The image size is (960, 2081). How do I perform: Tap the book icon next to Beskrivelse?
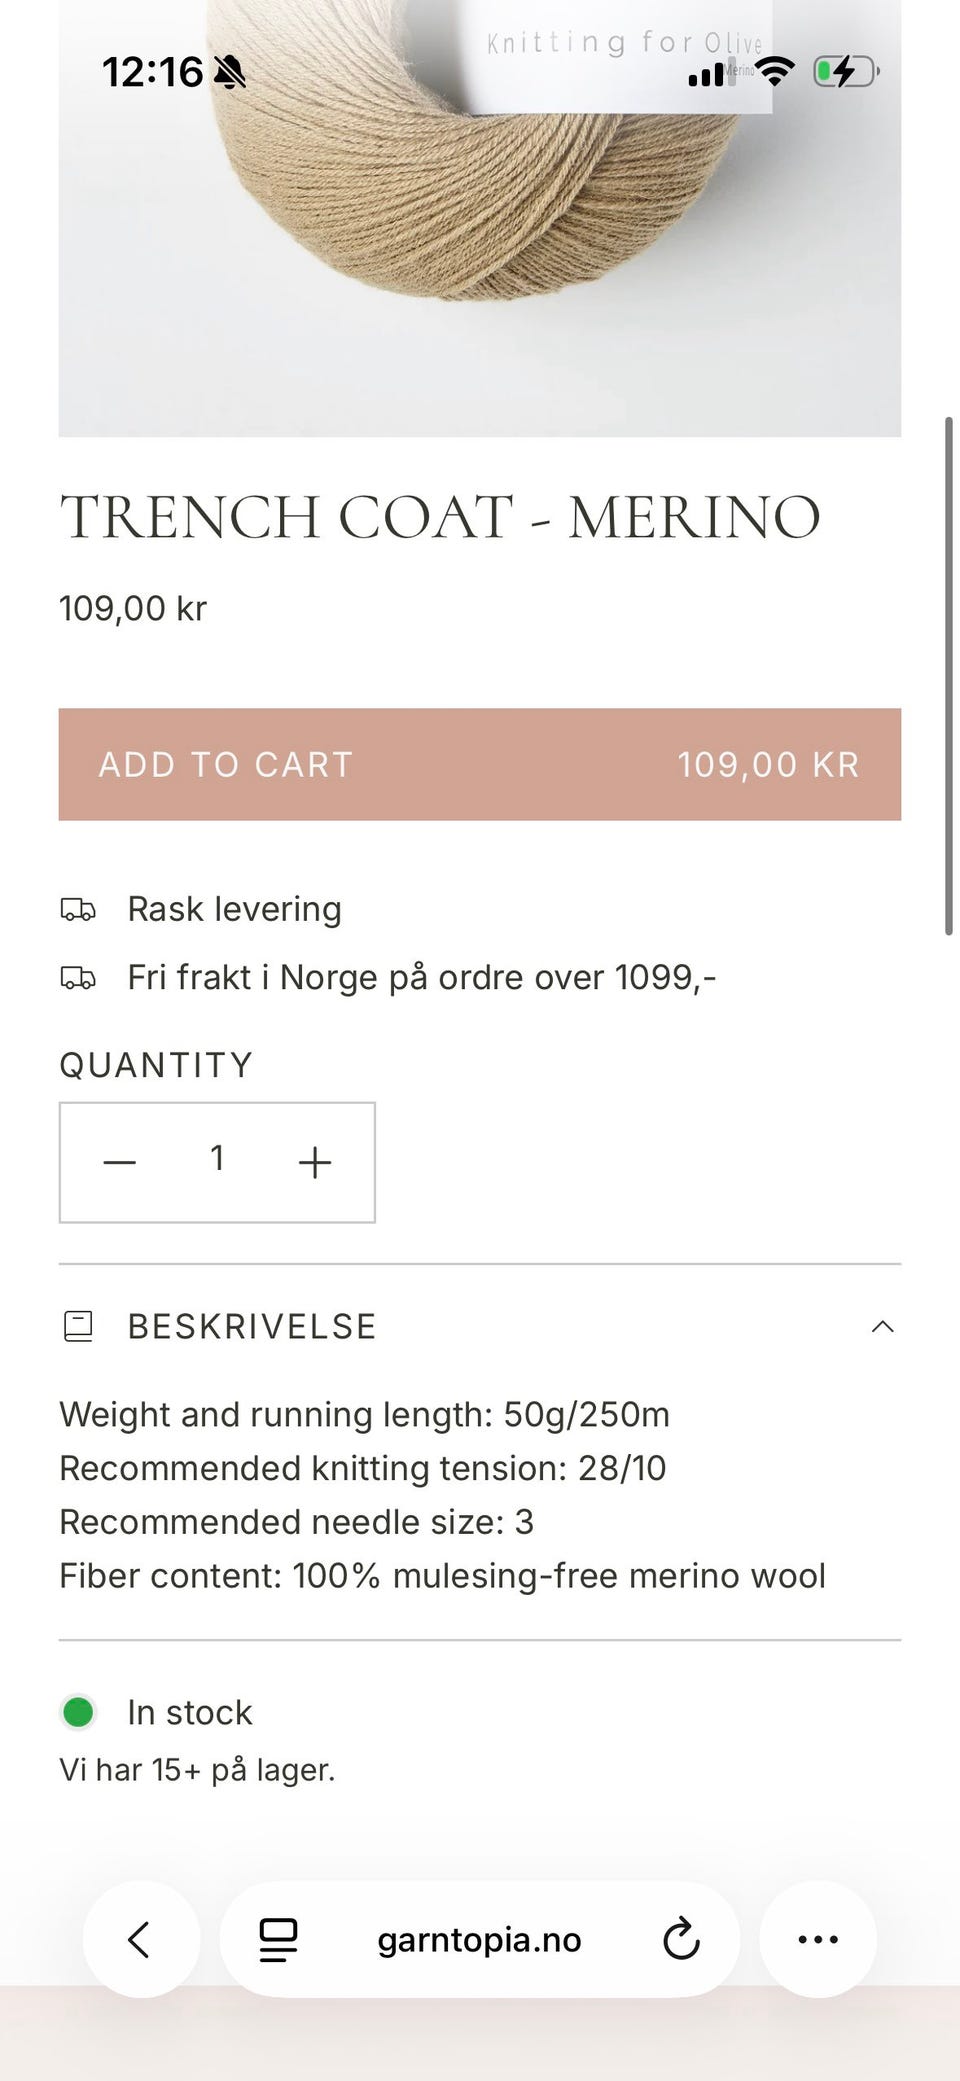[78, 1327]
